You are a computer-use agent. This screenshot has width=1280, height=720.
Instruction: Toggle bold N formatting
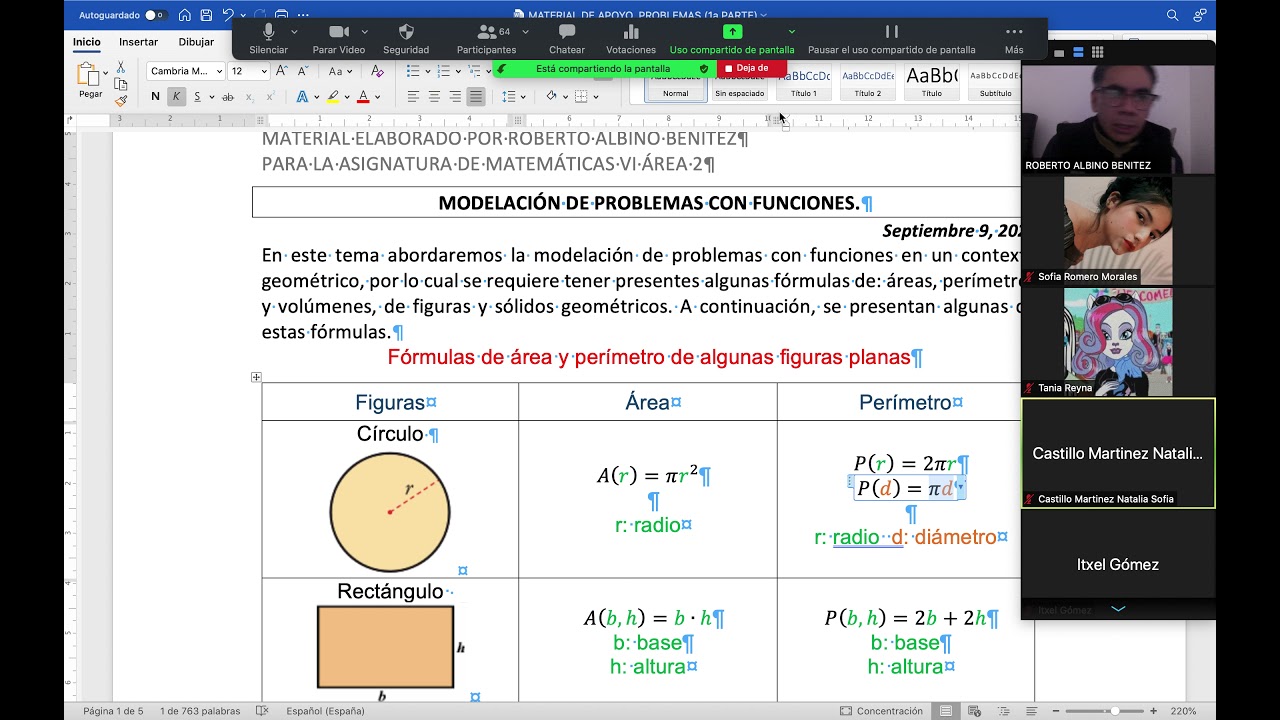(155, 97)
